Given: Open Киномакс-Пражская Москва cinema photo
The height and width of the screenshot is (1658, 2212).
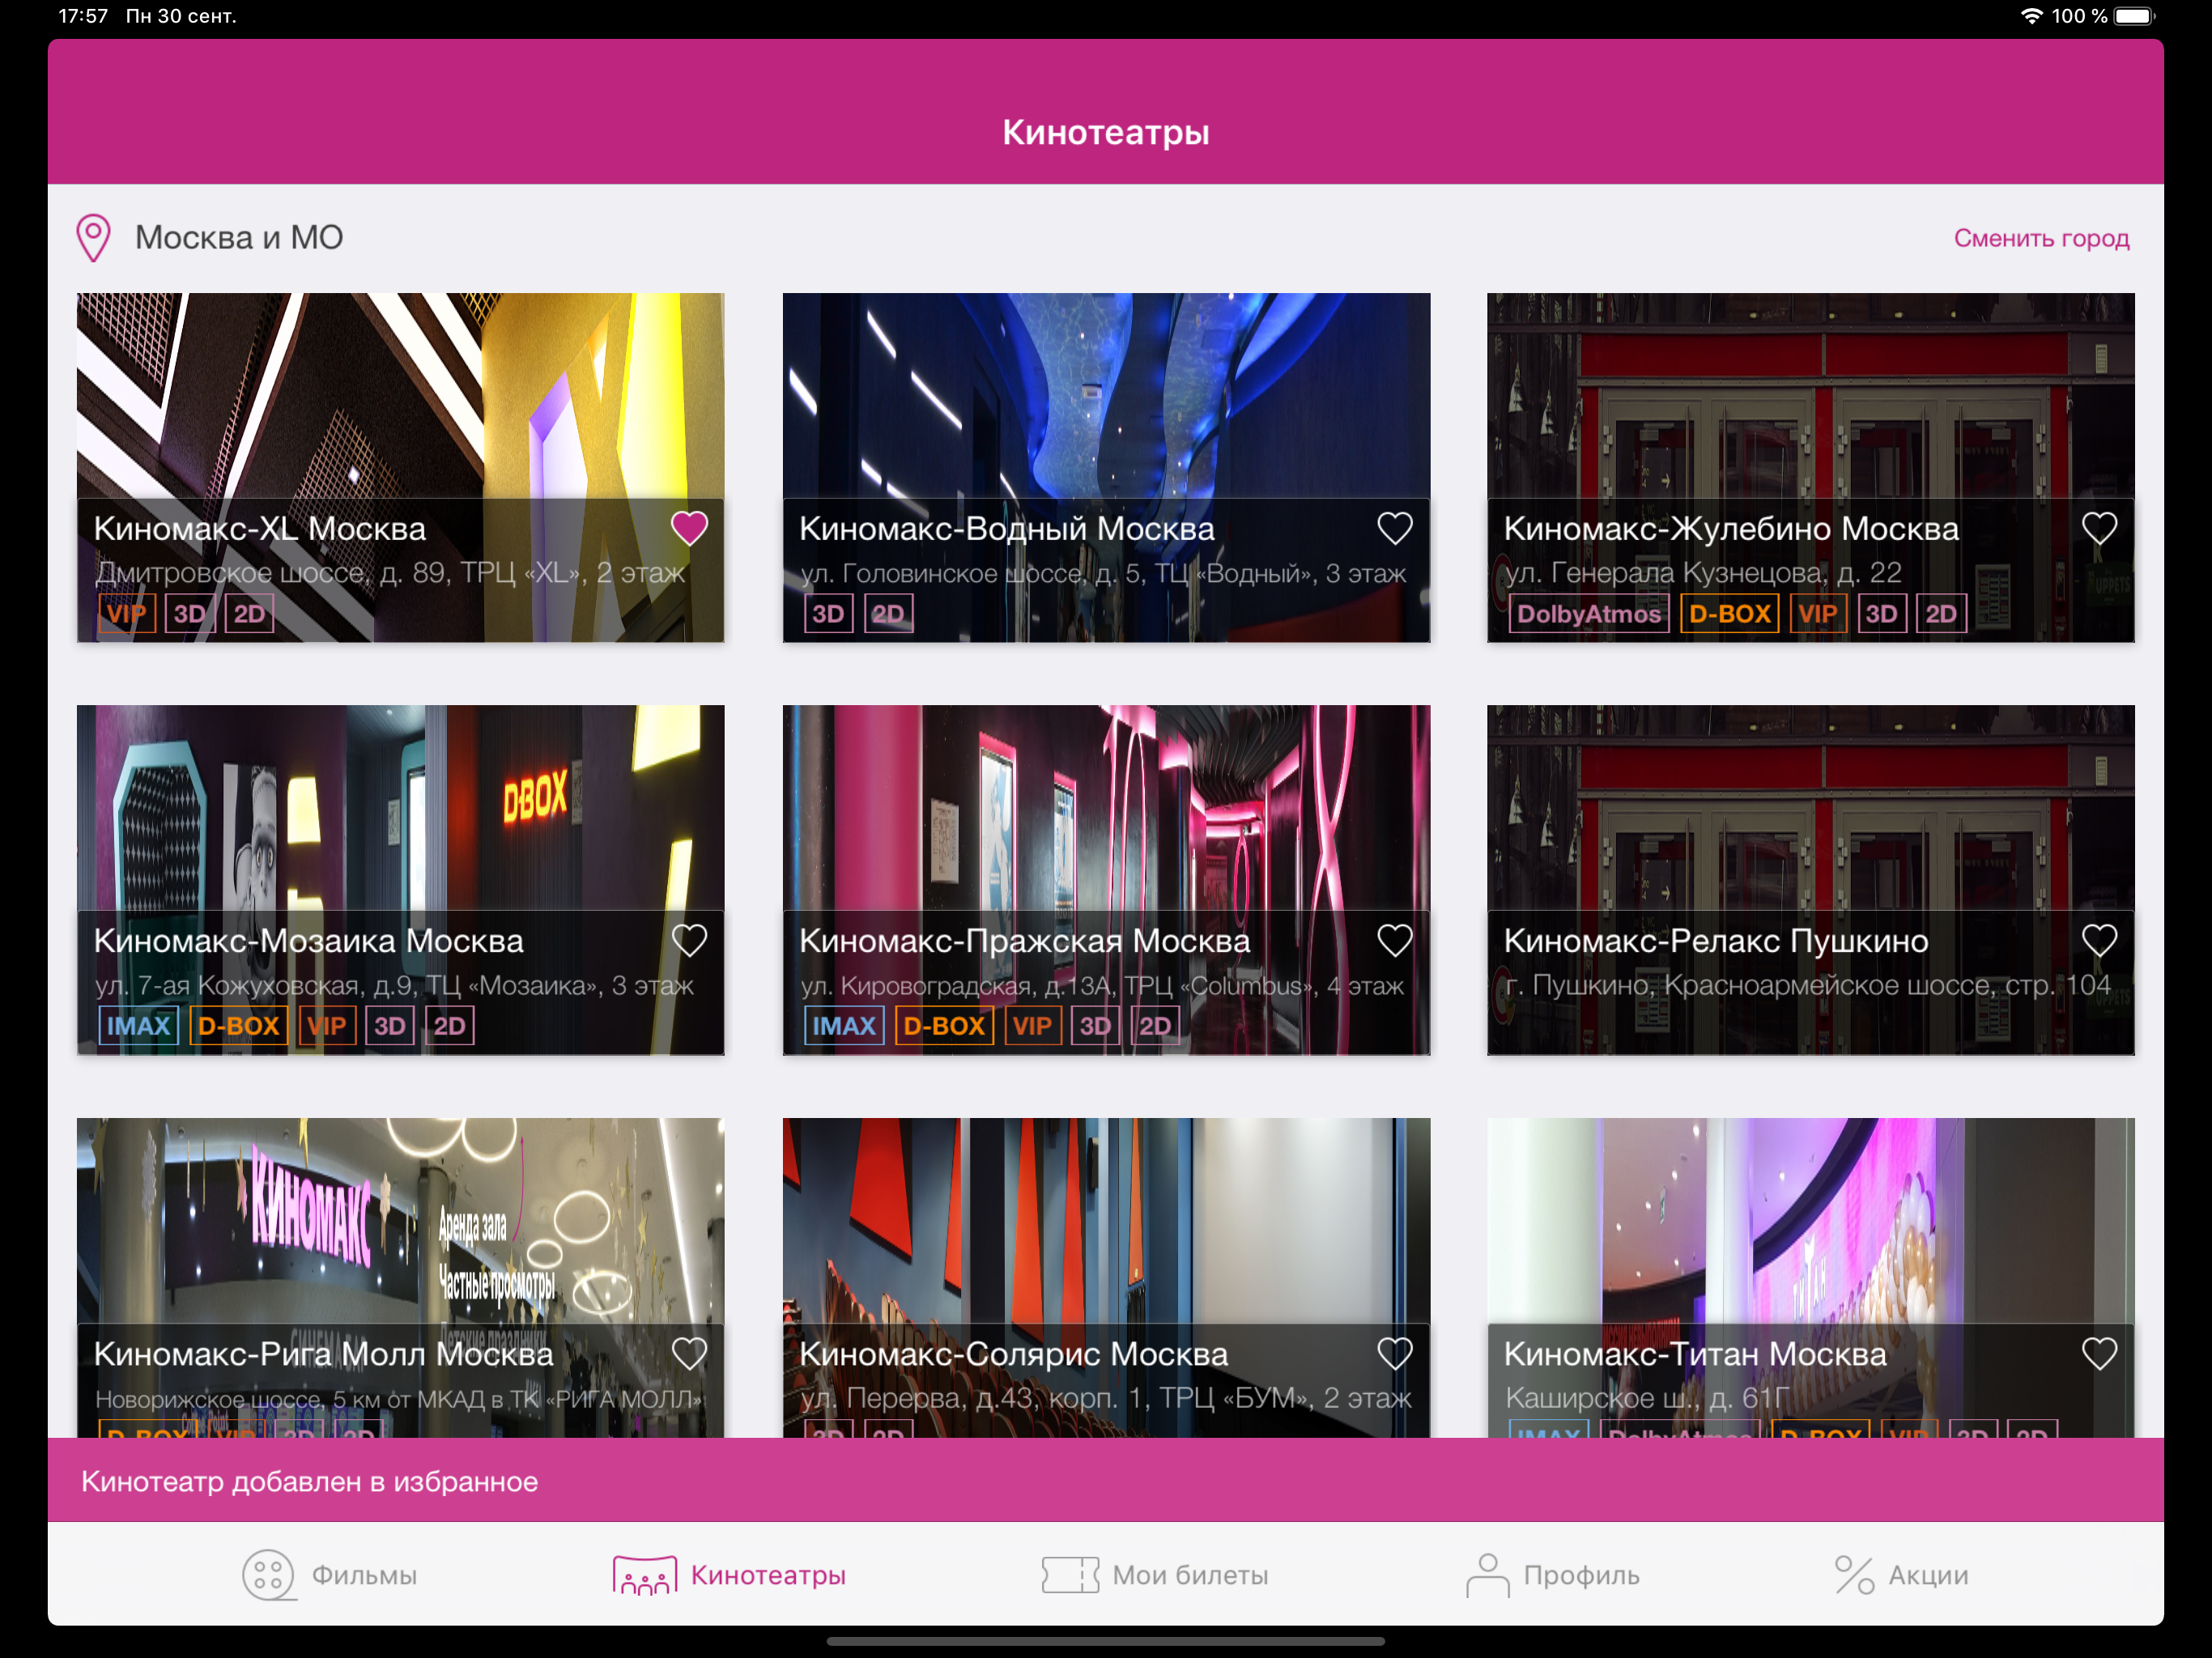Looking at the screenshot, I should [x=1106, y=808].
